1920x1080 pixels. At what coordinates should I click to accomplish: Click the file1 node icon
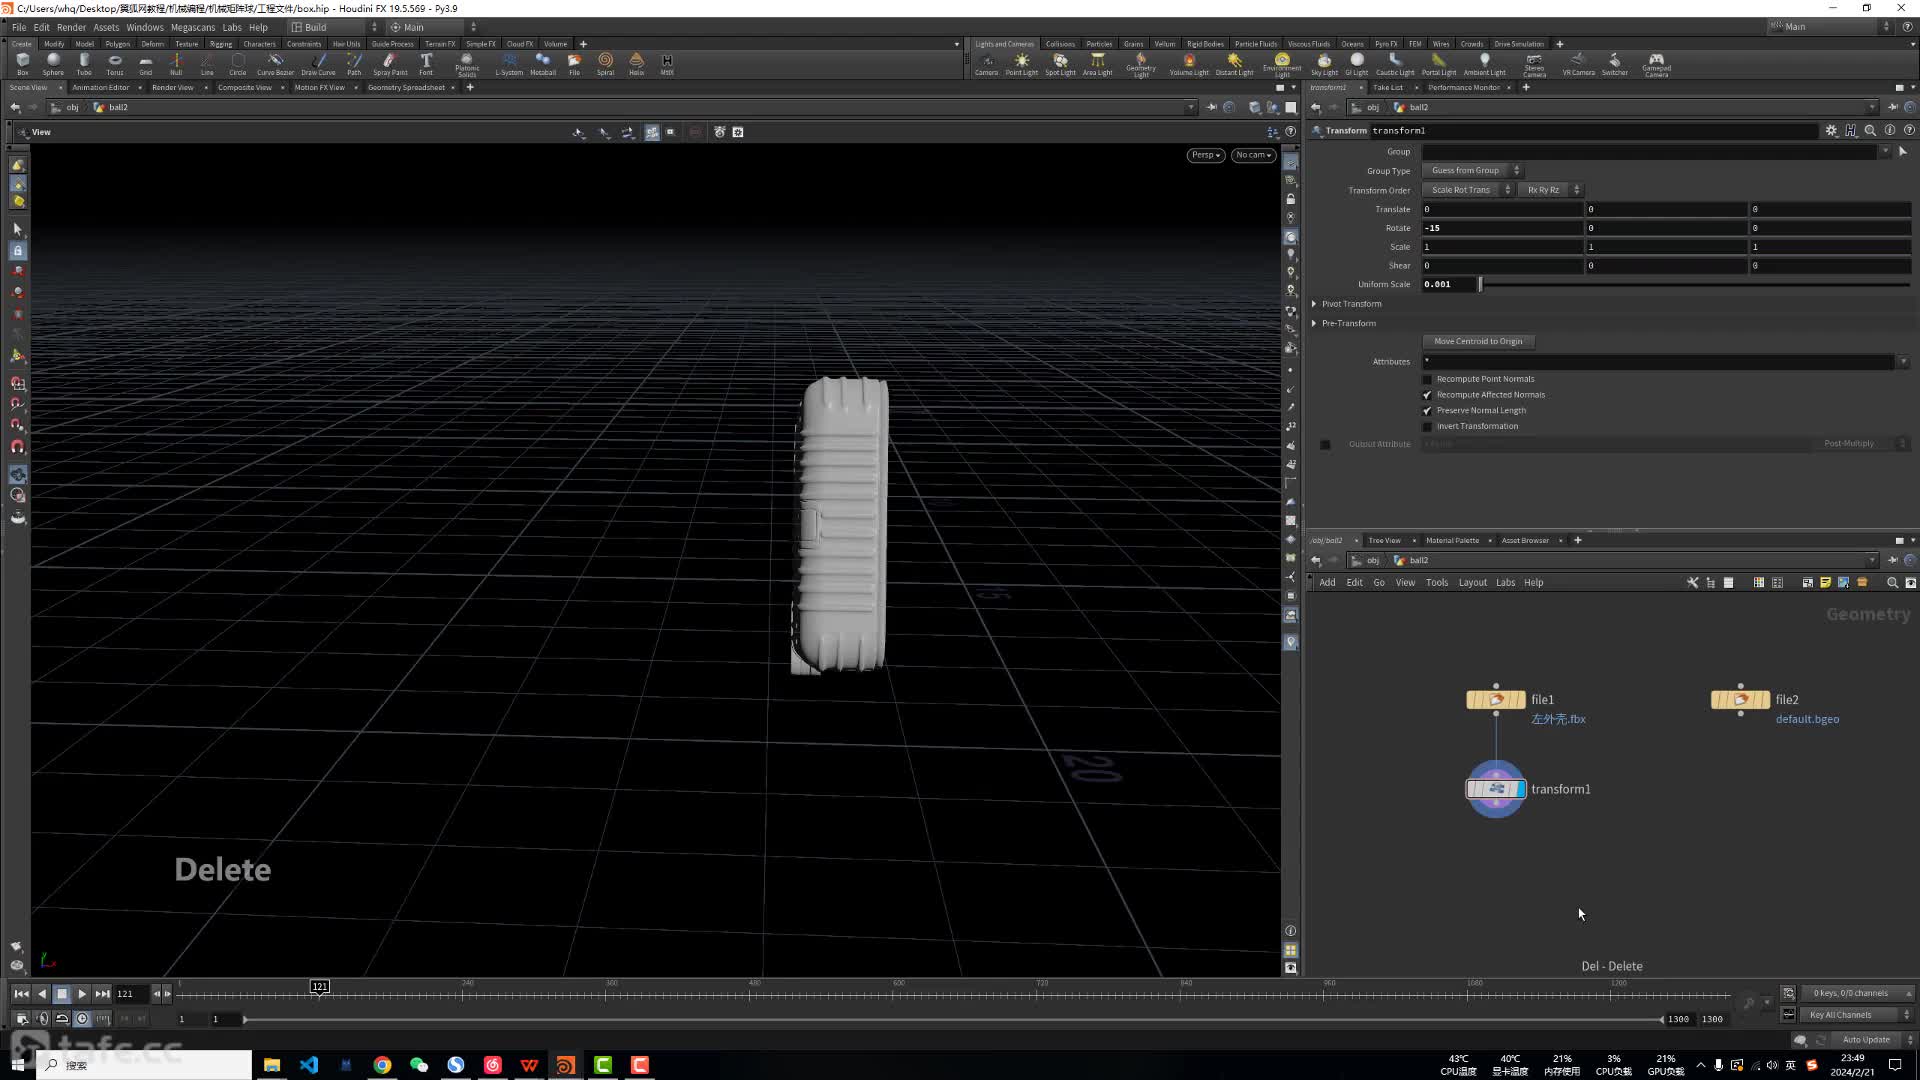[x=1496, y=700]
